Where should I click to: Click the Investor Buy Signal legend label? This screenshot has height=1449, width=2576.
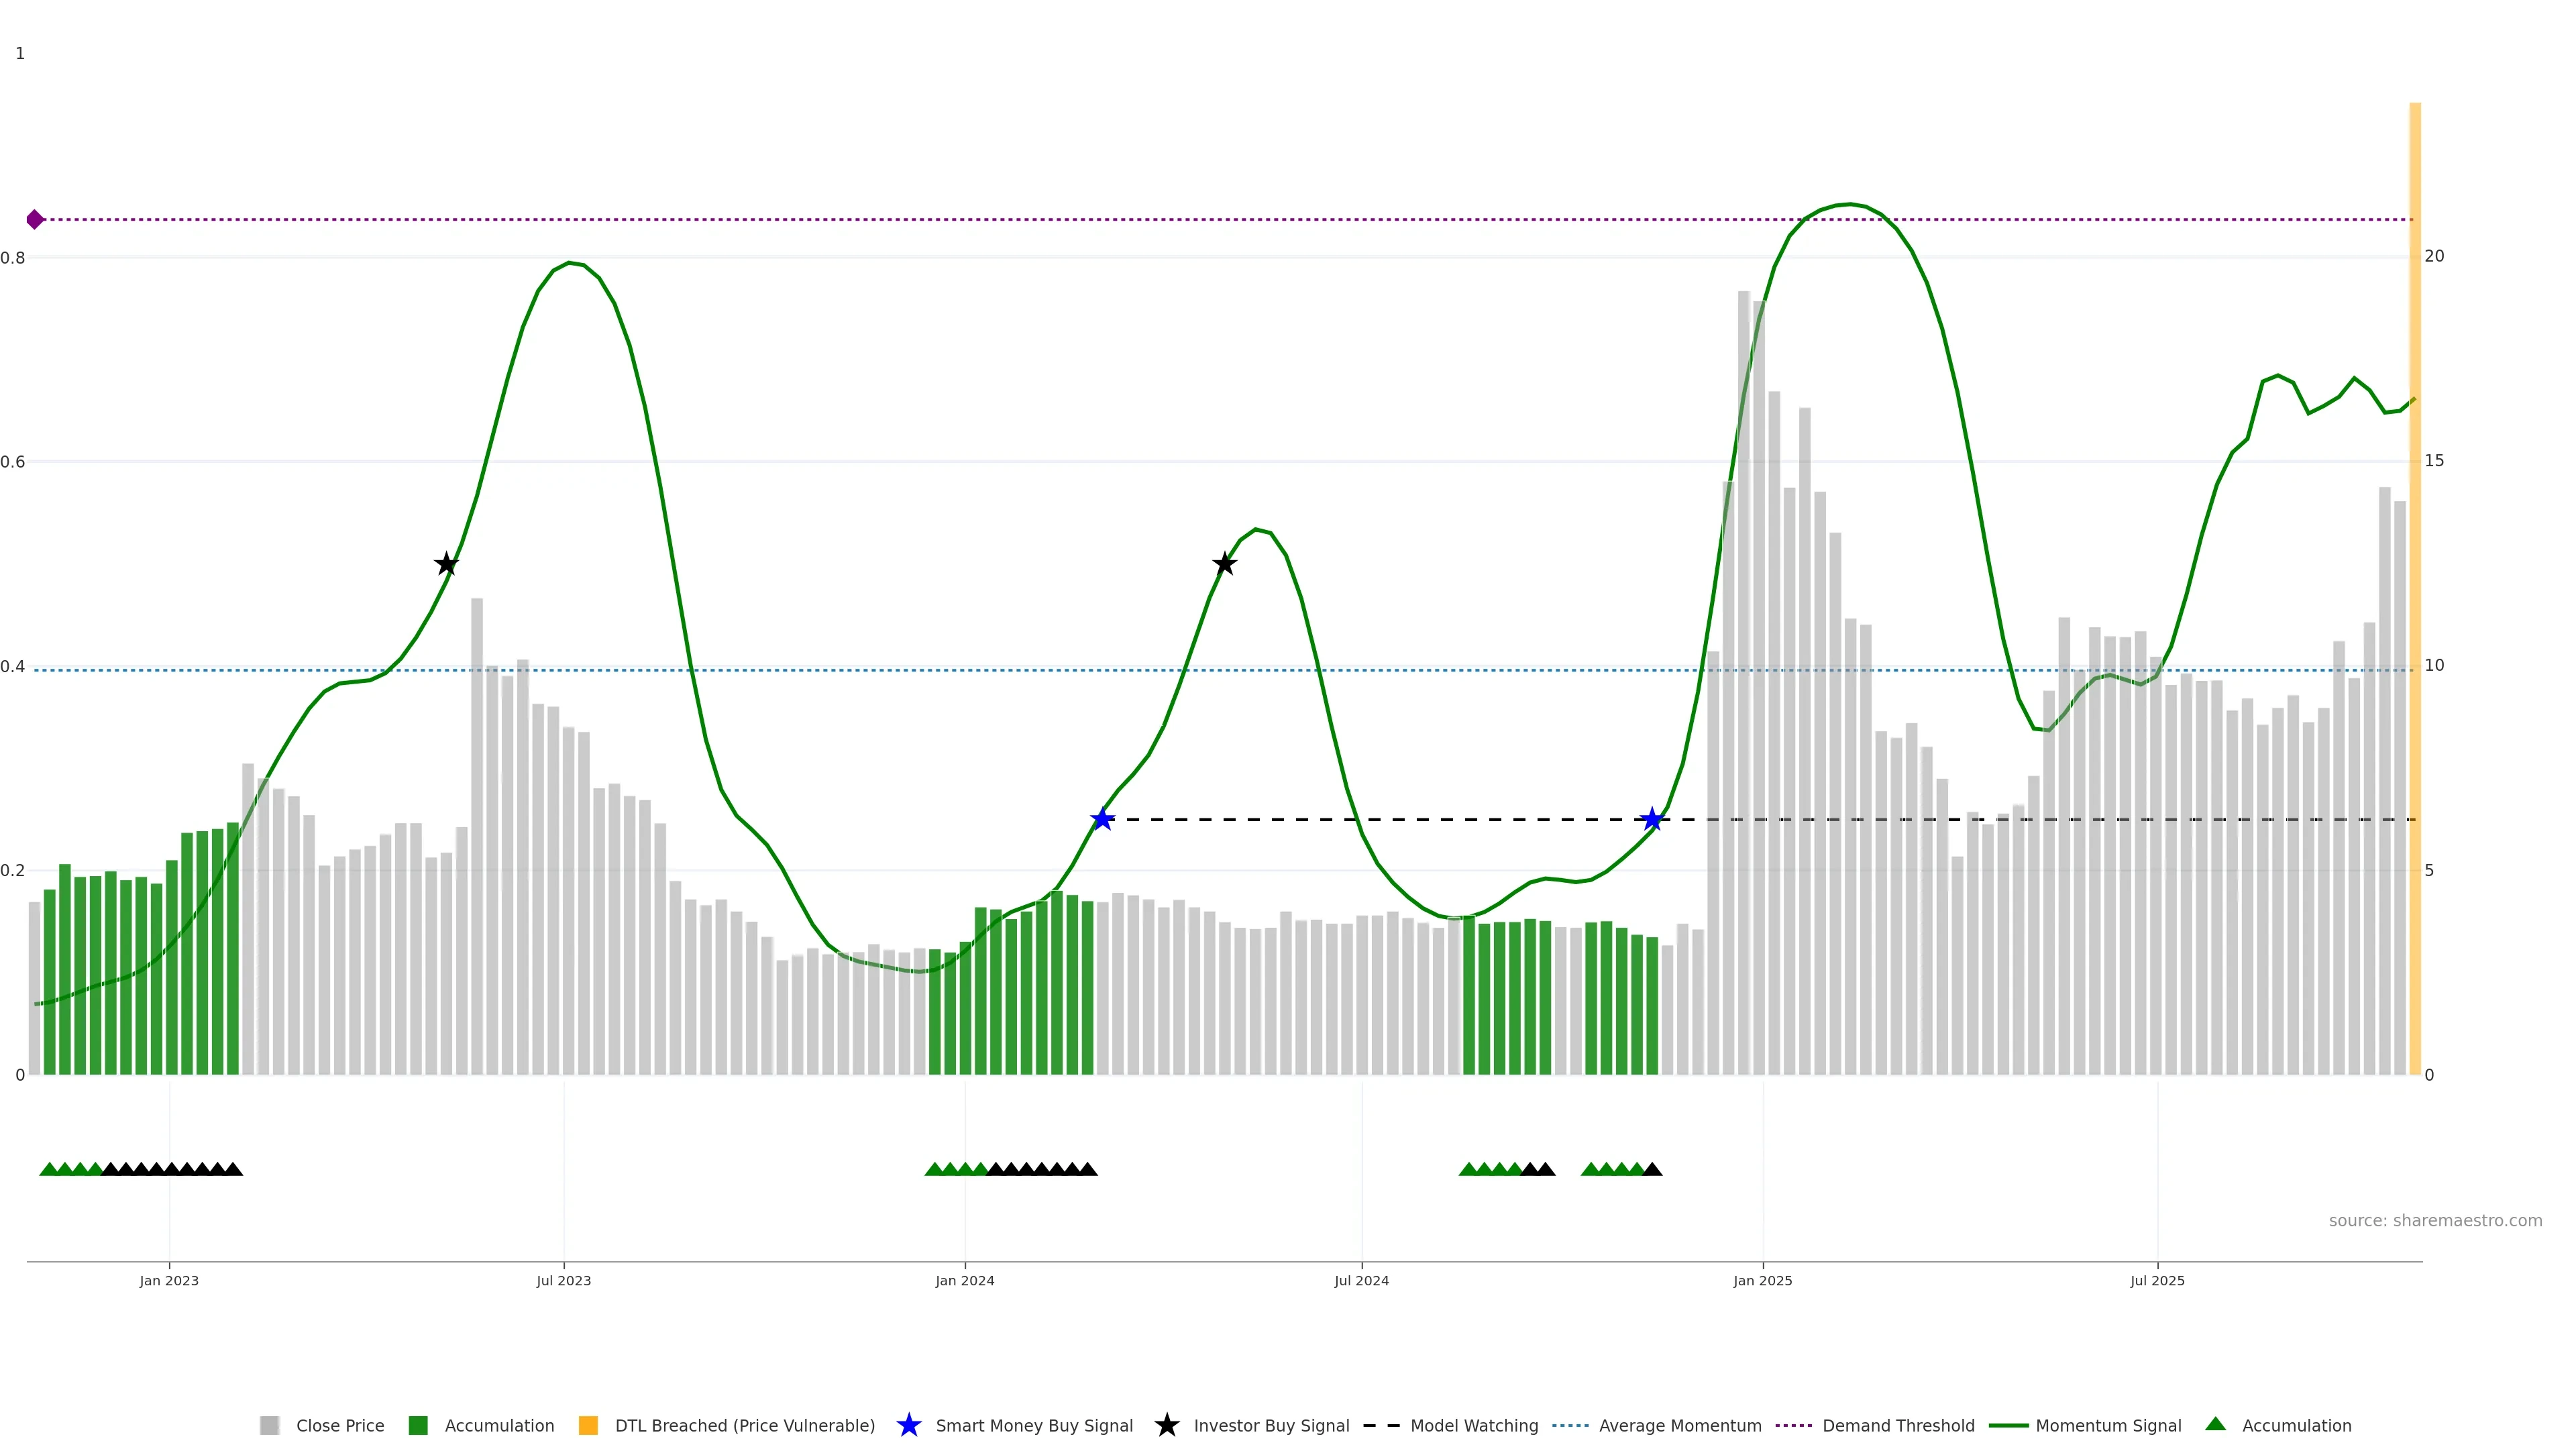1271,1425
